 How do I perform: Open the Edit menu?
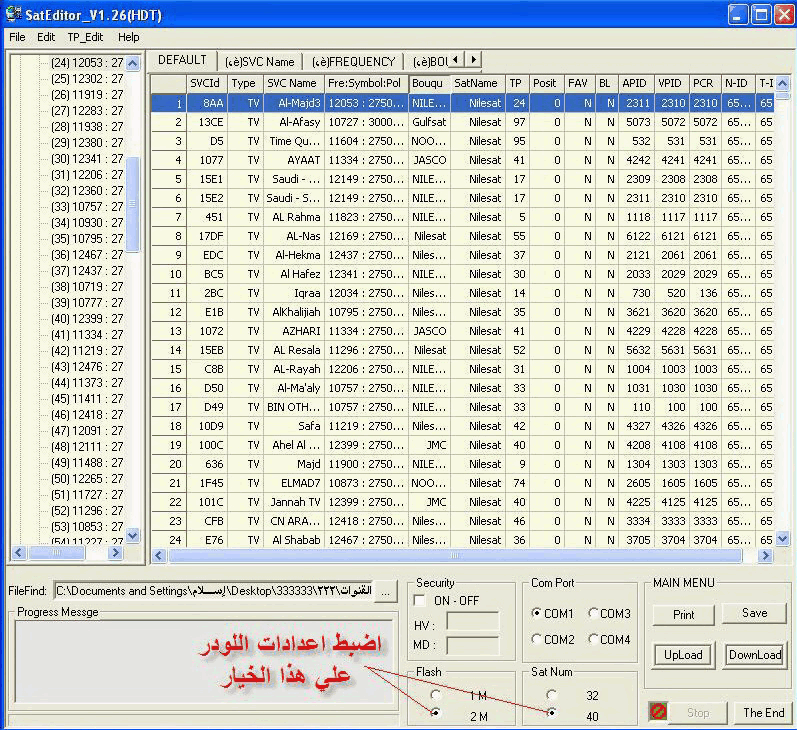click(46, 37)
